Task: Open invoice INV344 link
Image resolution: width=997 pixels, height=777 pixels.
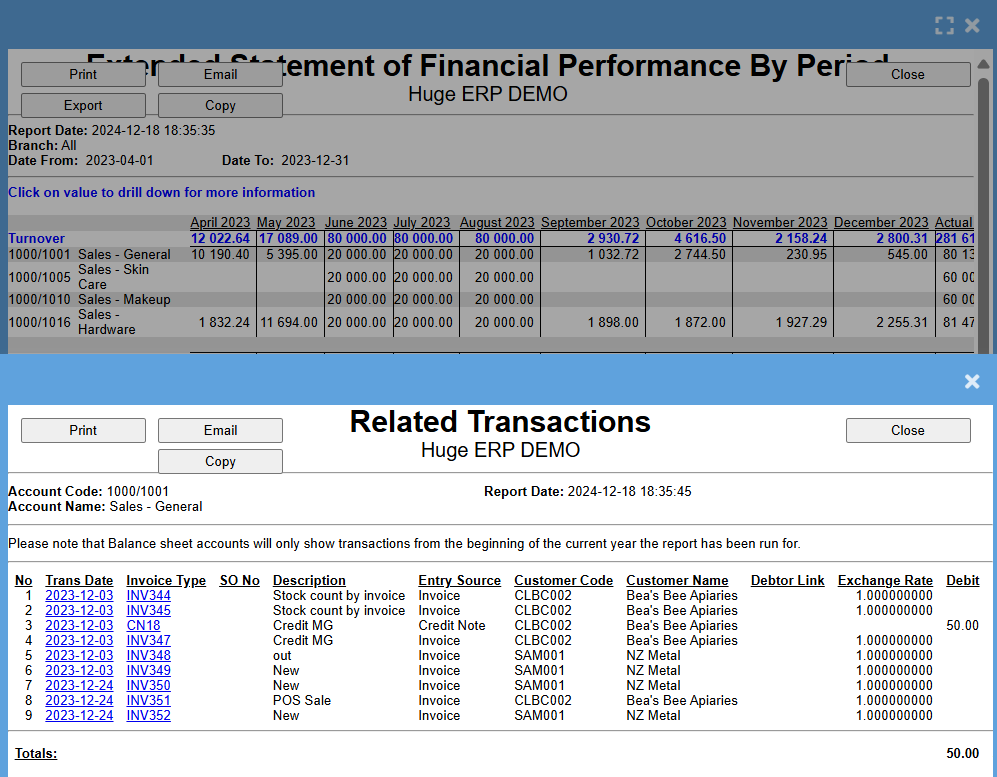Action: point(148,596)
